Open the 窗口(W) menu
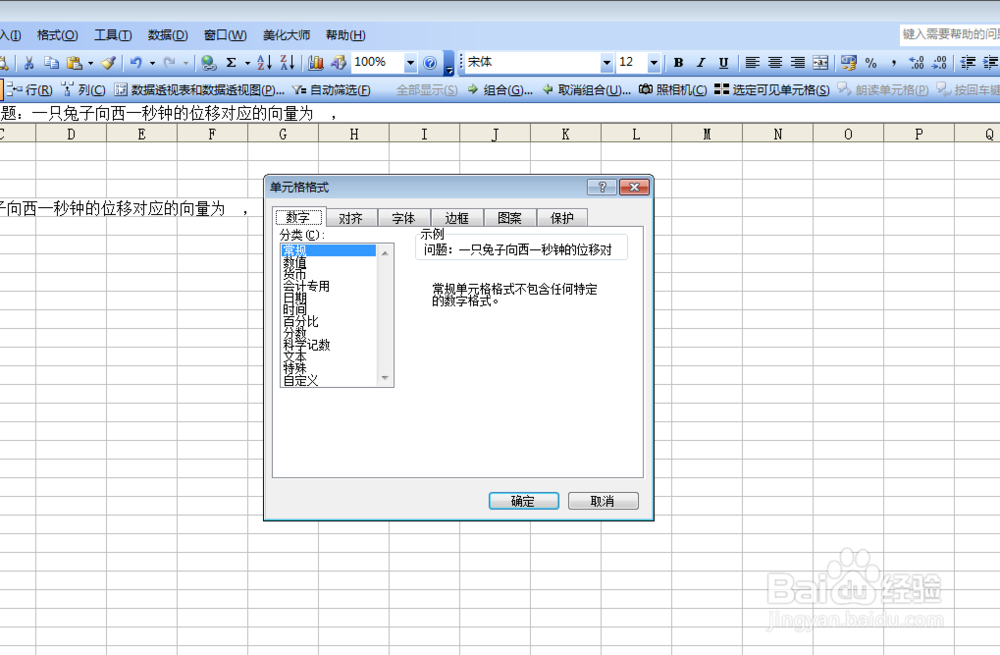 (225, 35)
